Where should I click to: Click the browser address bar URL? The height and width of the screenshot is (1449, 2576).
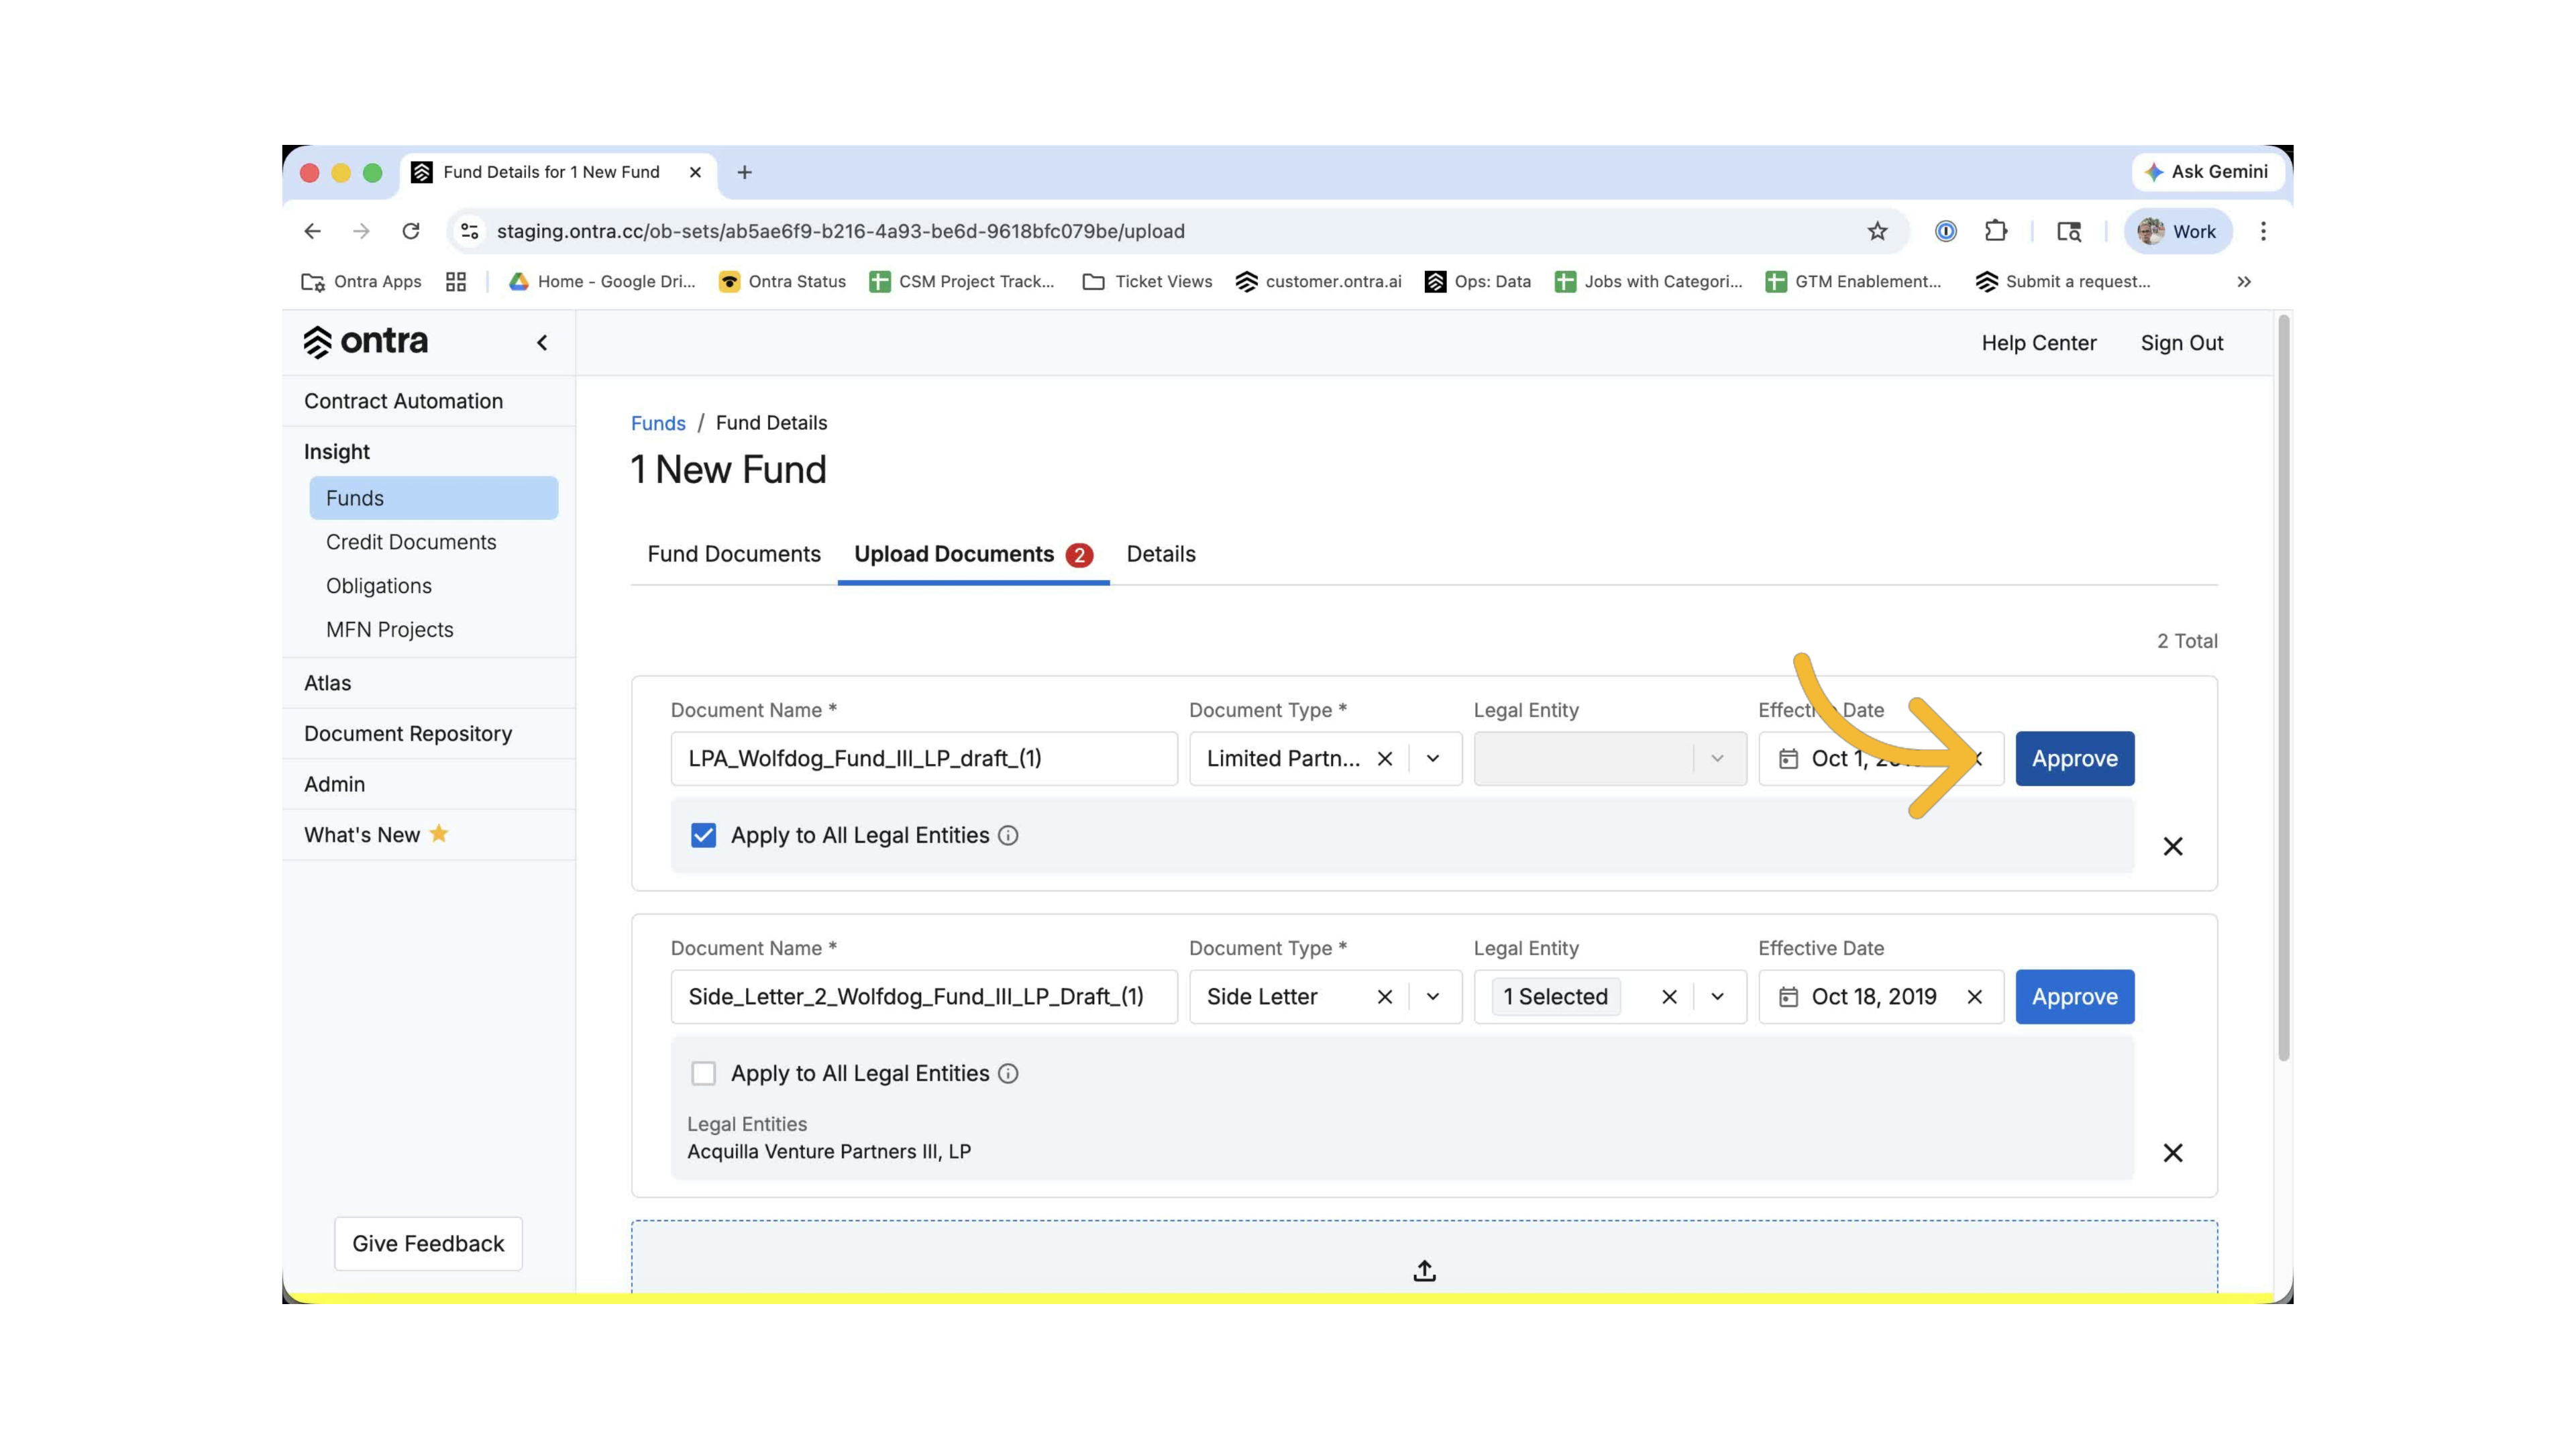click(x=840, y=231)
